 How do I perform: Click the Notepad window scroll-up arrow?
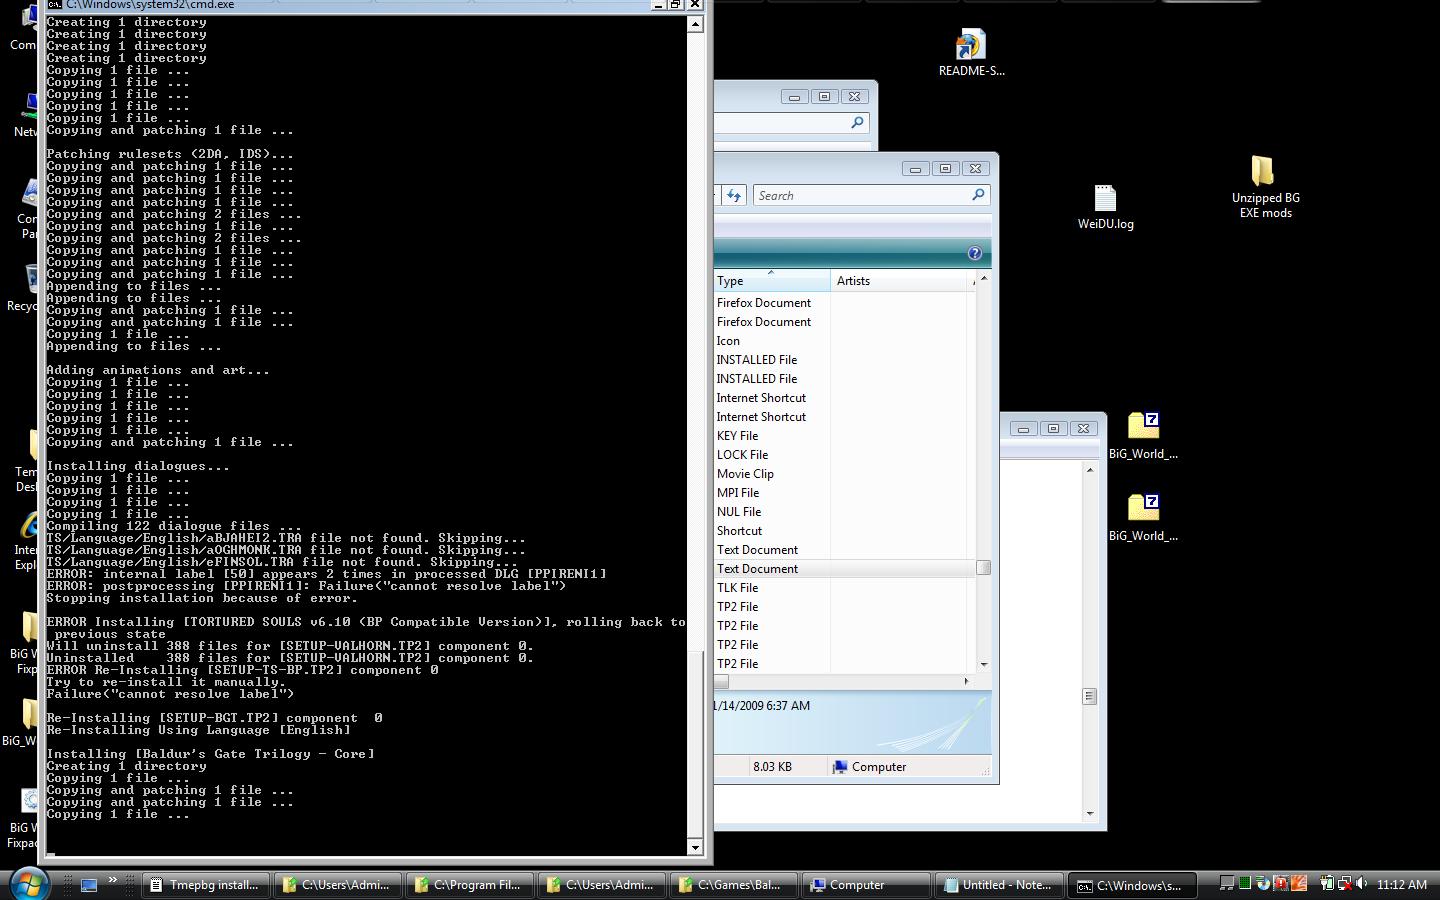point(1090,470)
